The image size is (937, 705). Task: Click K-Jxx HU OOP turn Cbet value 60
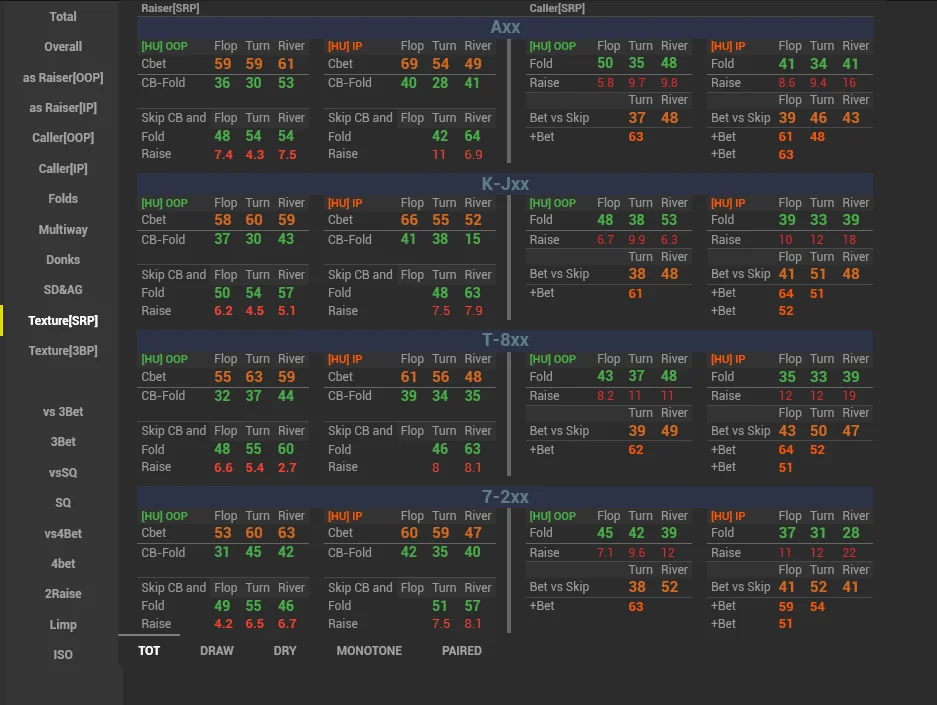point(254,220)
